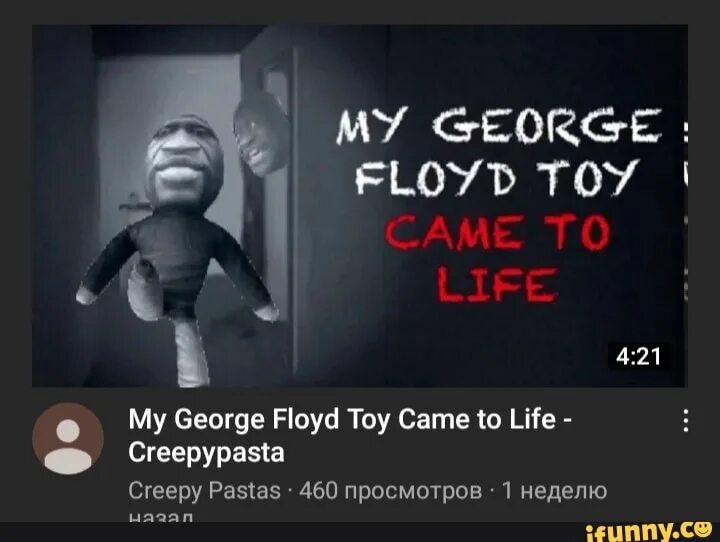
Task: Click the 'Creepypasta' word in the title
Action: (207, 453)
